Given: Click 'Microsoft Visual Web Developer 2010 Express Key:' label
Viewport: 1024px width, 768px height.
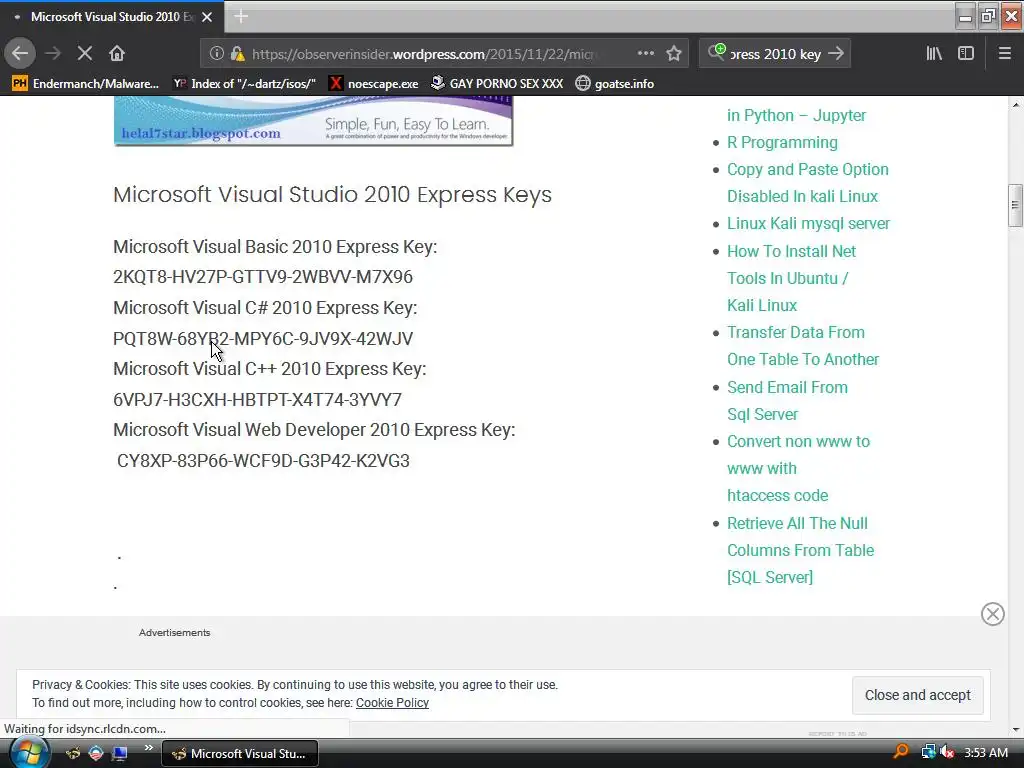Looking at the screenshot, I should pyautogui.click(x=314, y=430).
